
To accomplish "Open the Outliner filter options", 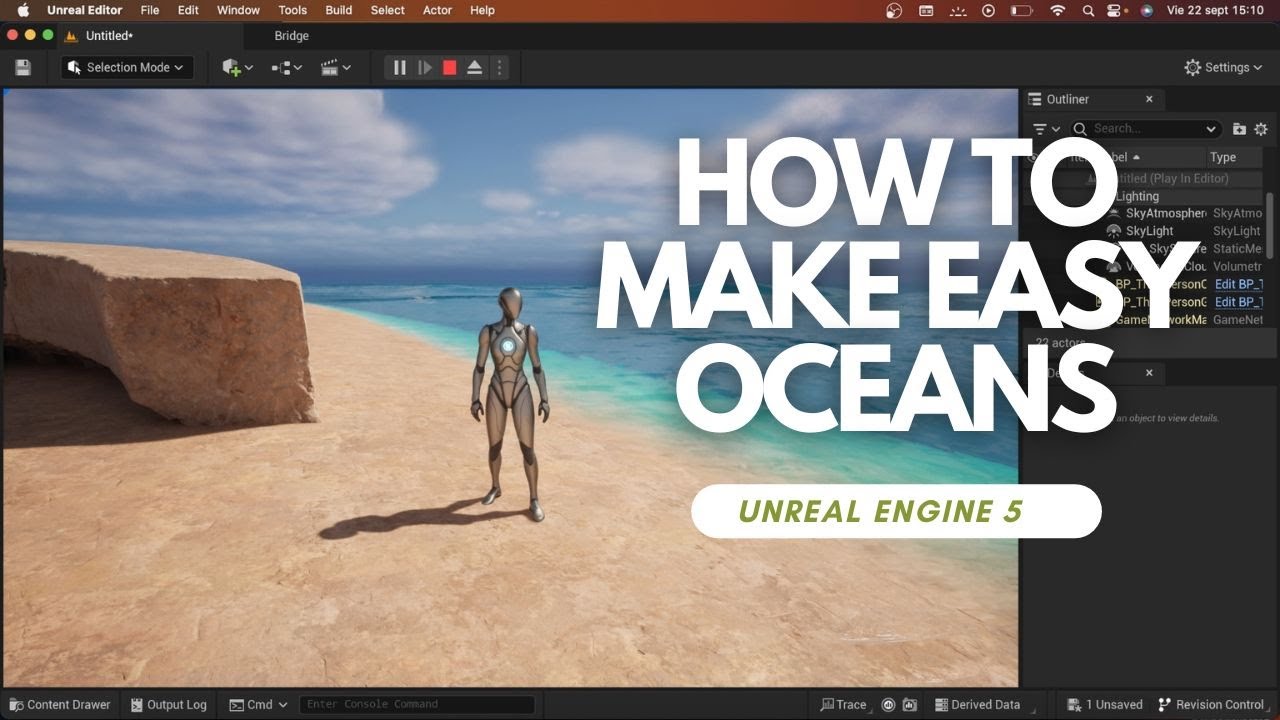I will click(1046, 129).
